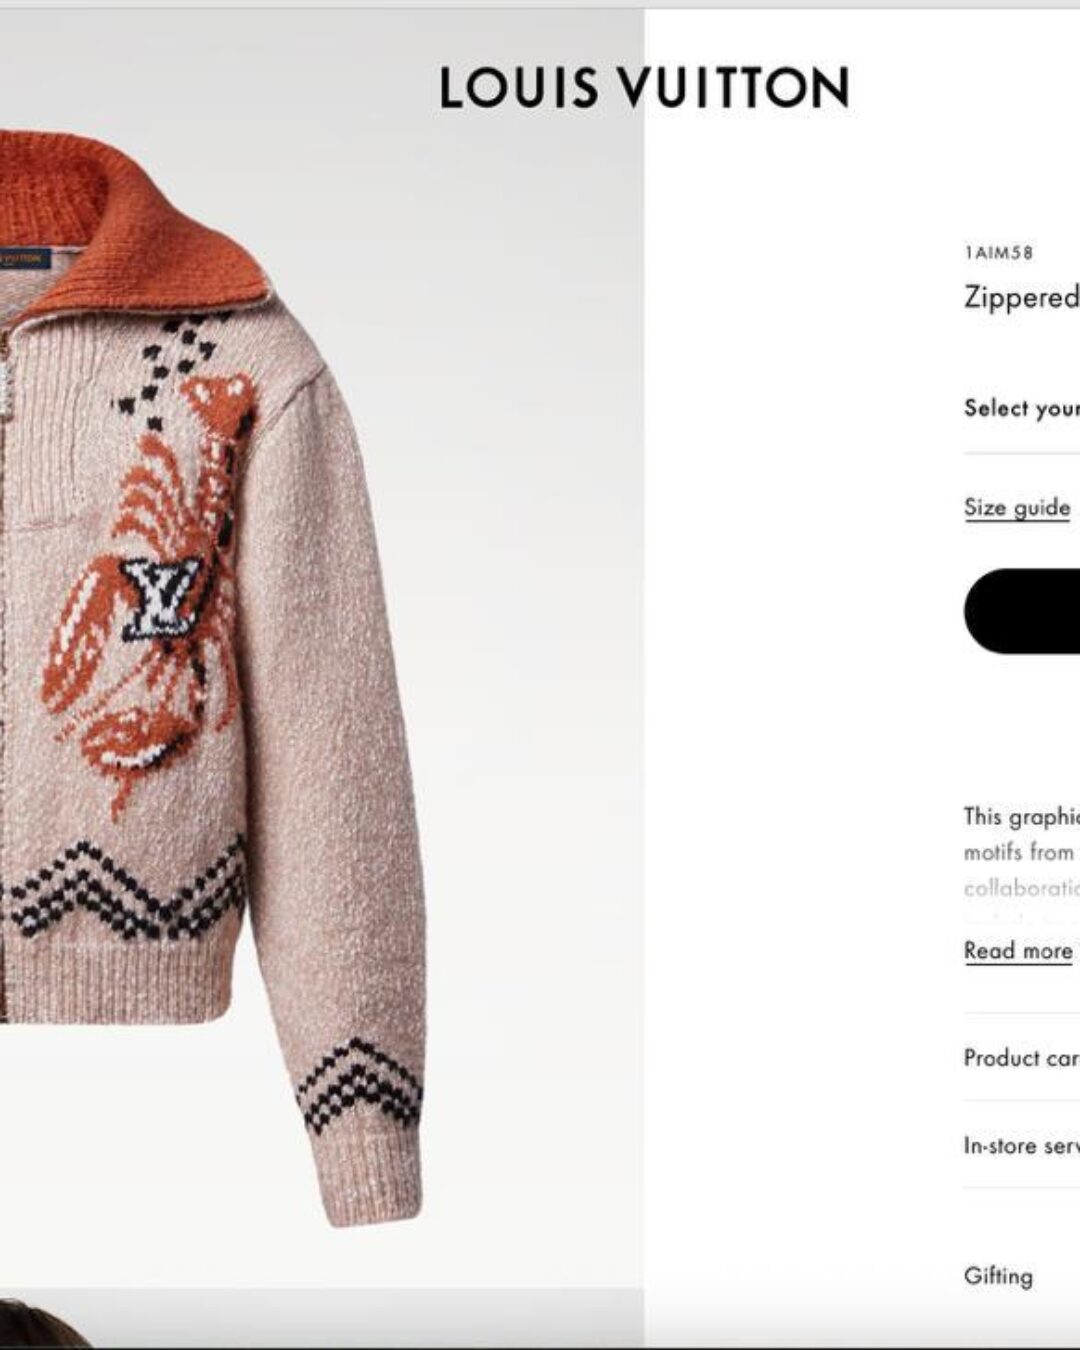Expand the Product care section
1080x1350 pixels.
point(1021,1058)
